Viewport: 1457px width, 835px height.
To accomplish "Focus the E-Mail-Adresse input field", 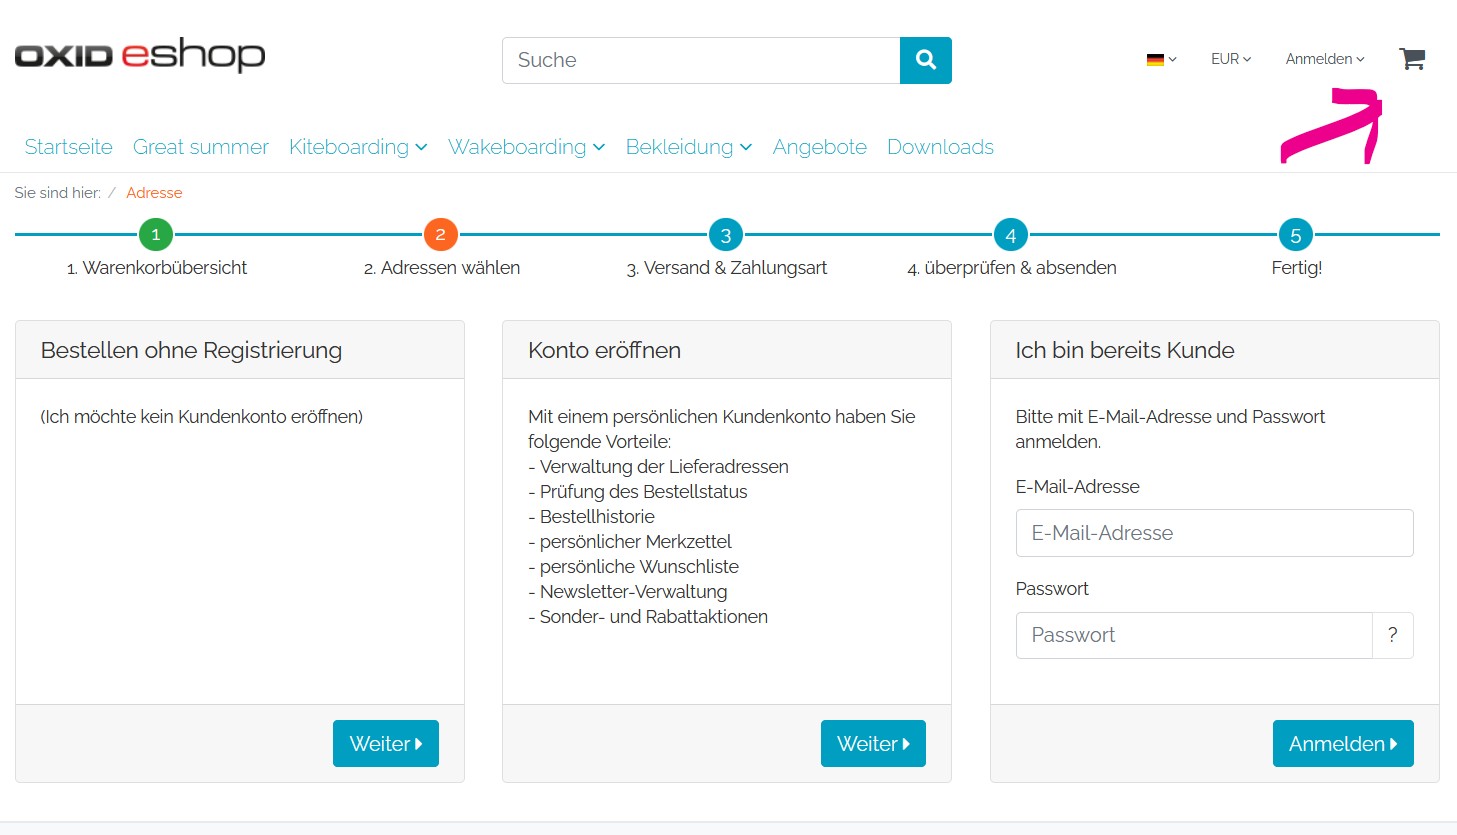I will [x=1214, y=533].
